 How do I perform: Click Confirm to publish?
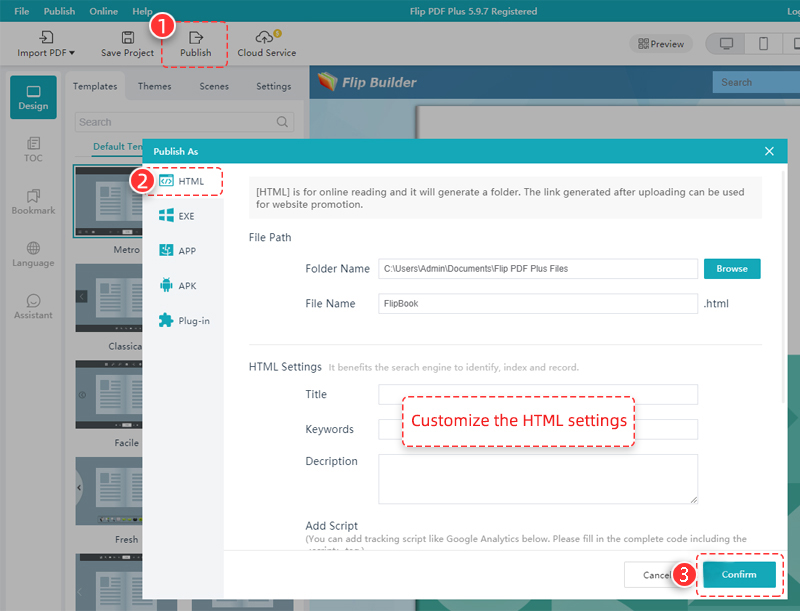click(739, 574)
